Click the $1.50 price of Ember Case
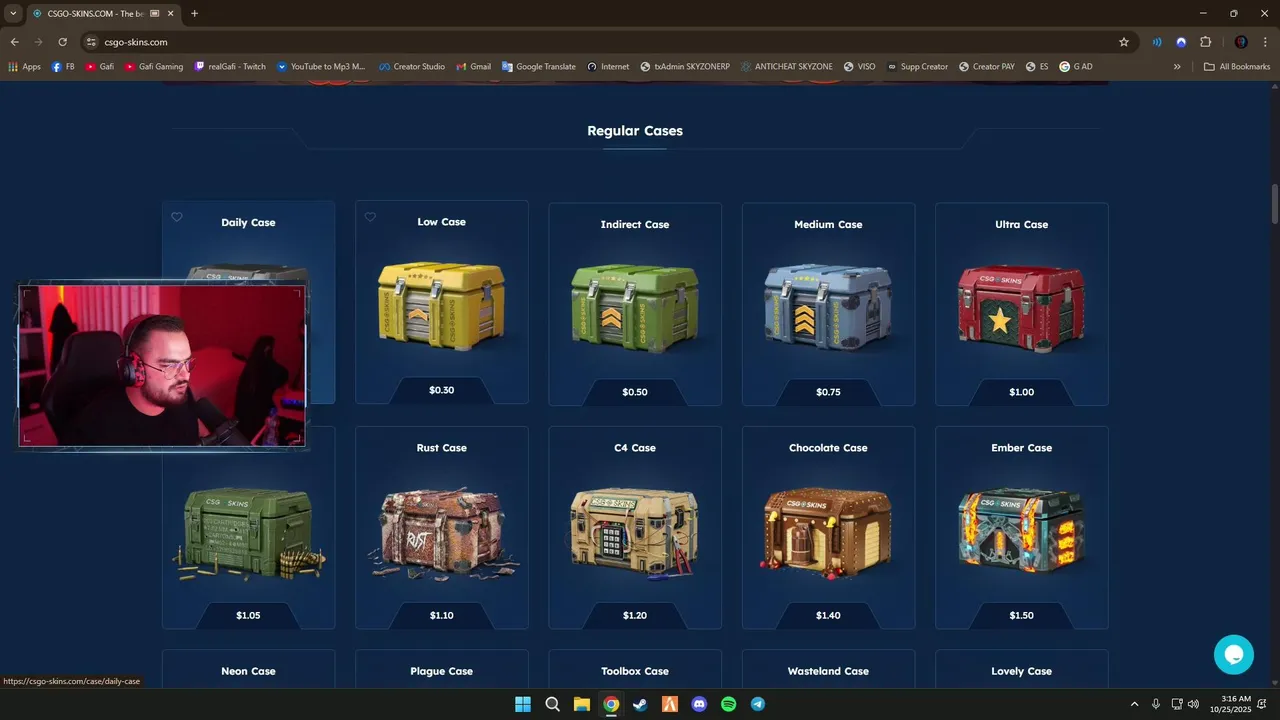This screenshot has width=1280, height=720. (x=1021, y=615)
